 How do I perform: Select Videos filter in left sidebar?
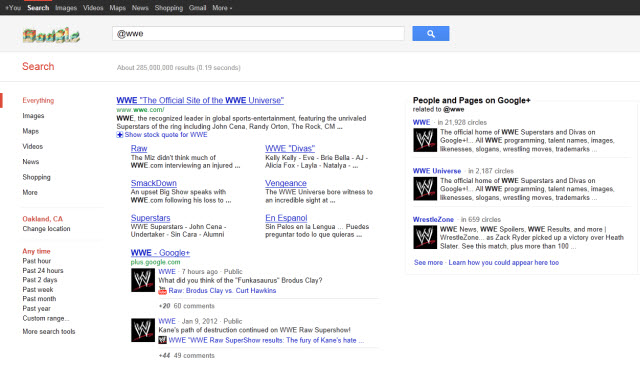point(33,146)
